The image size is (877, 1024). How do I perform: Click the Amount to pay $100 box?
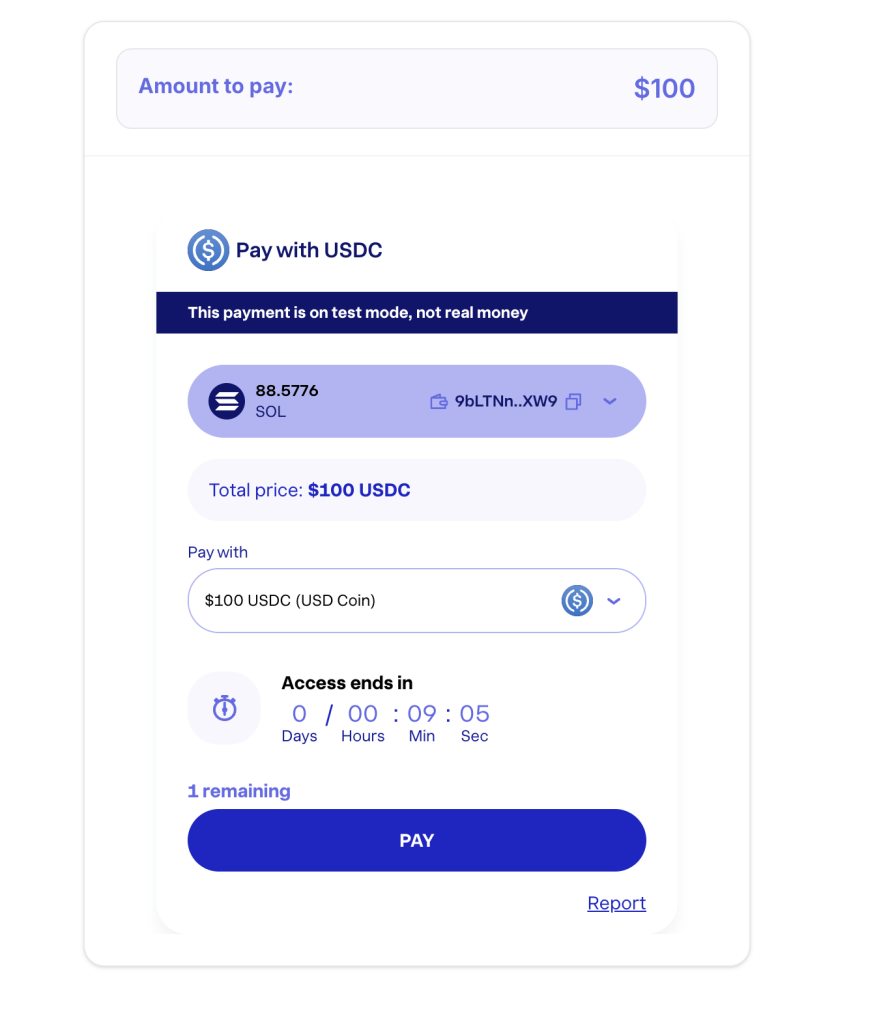pyautogui.click(x=416, y=88)
